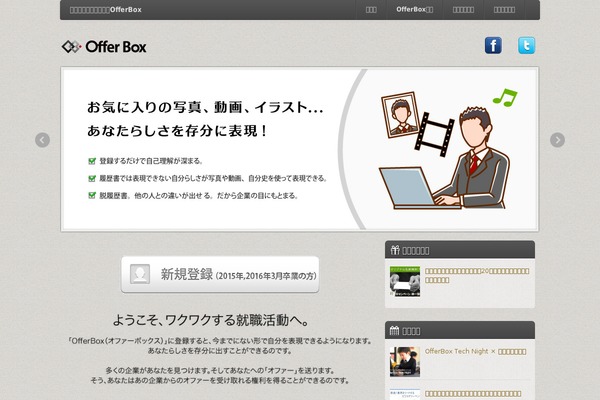The image size is (600, 400).
Task: Click headline お気に入りの写真、動画、イラスト…
Action: click(x=205, y=107)
